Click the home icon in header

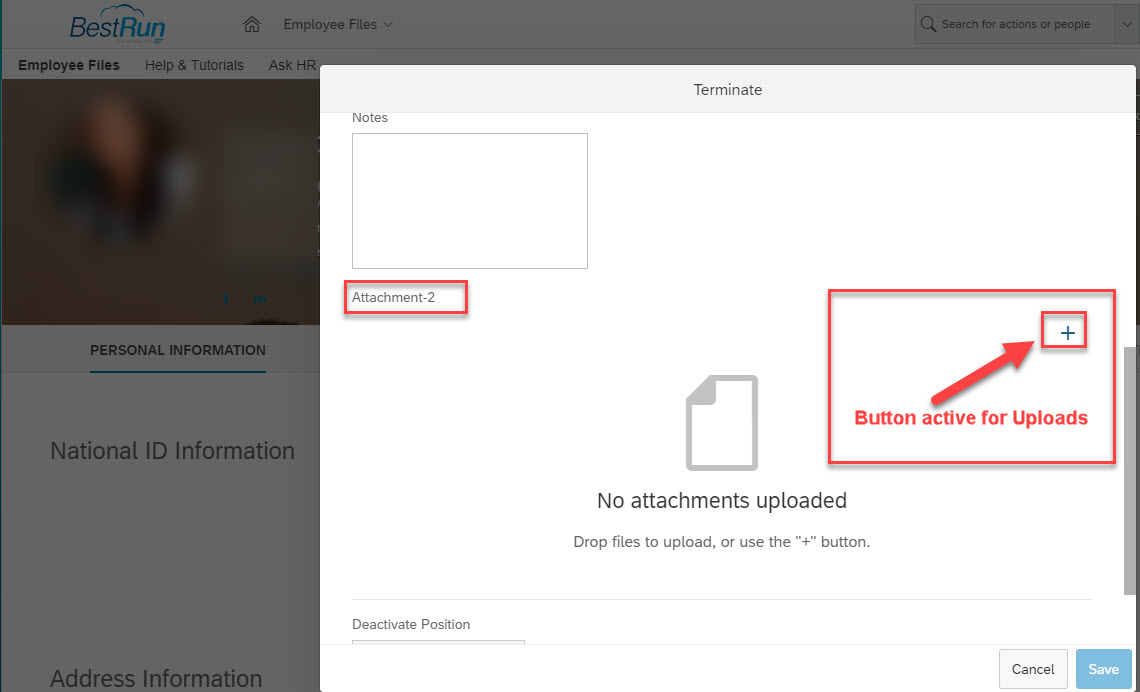click(252, 24)
